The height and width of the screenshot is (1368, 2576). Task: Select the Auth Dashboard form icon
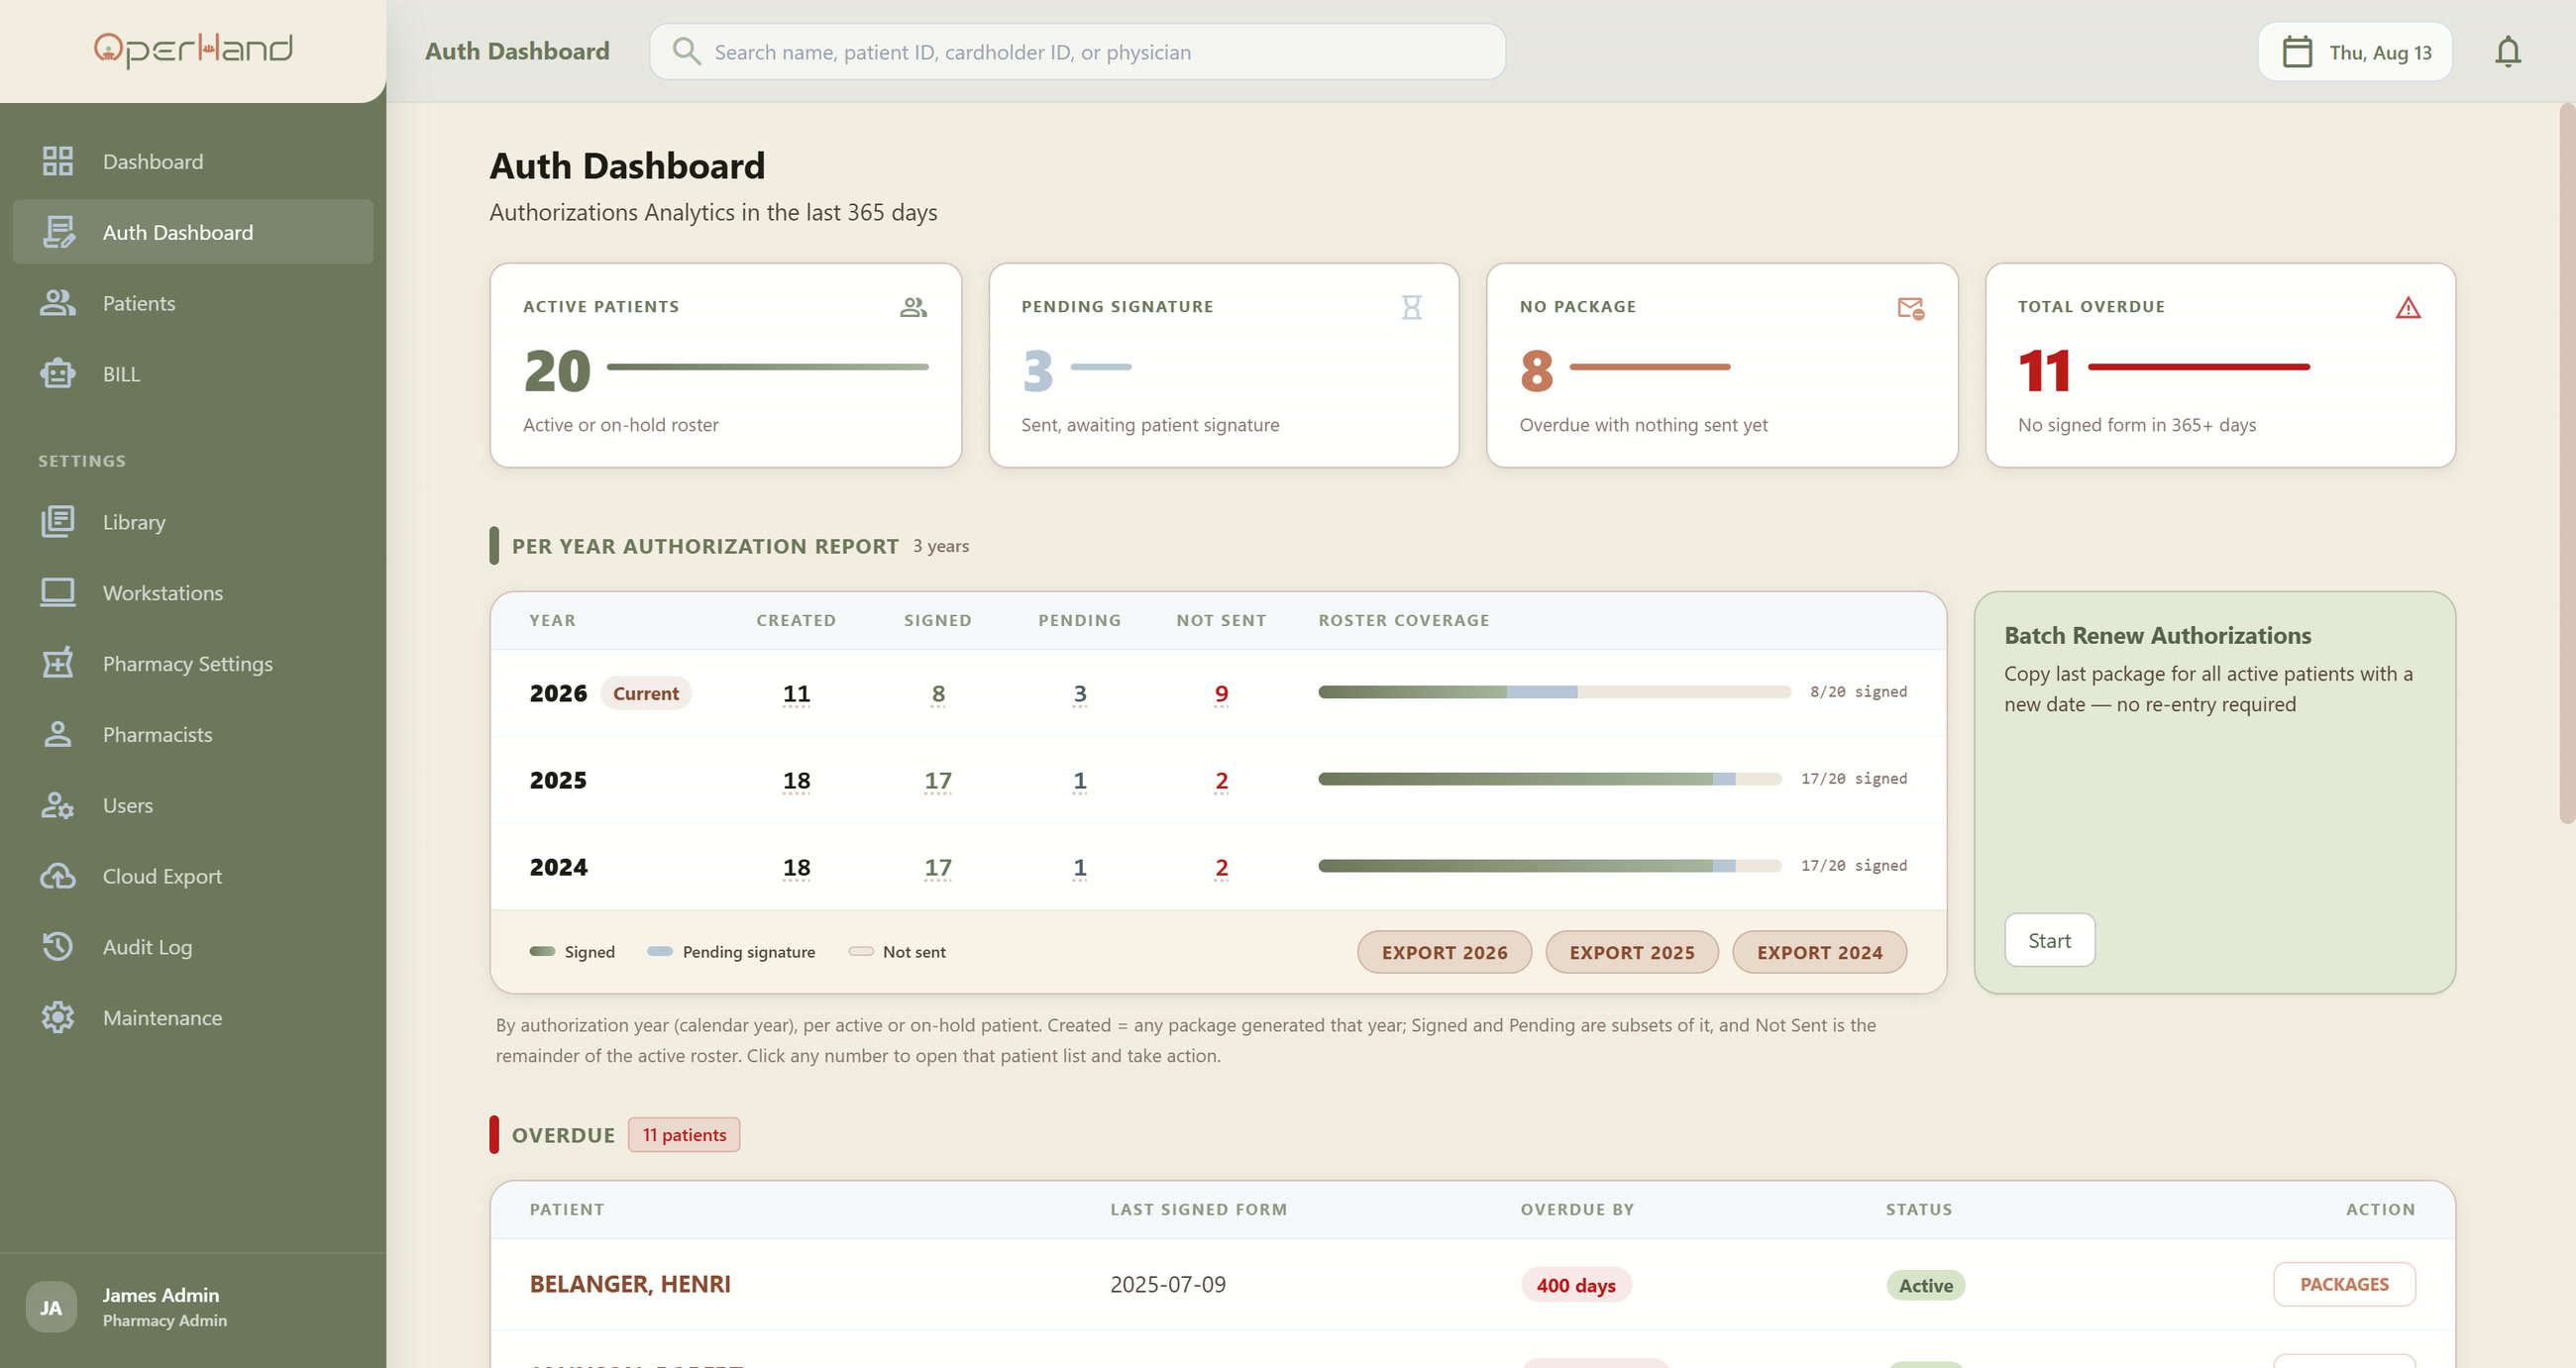pos(58,232)
